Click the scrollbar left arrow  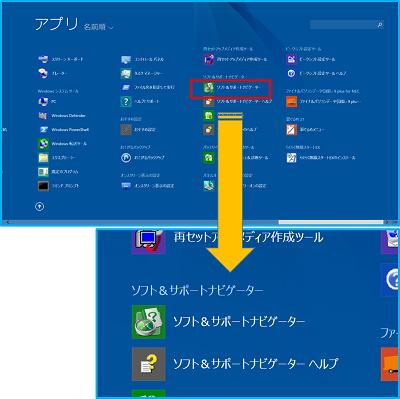click(x=7, y=222)
